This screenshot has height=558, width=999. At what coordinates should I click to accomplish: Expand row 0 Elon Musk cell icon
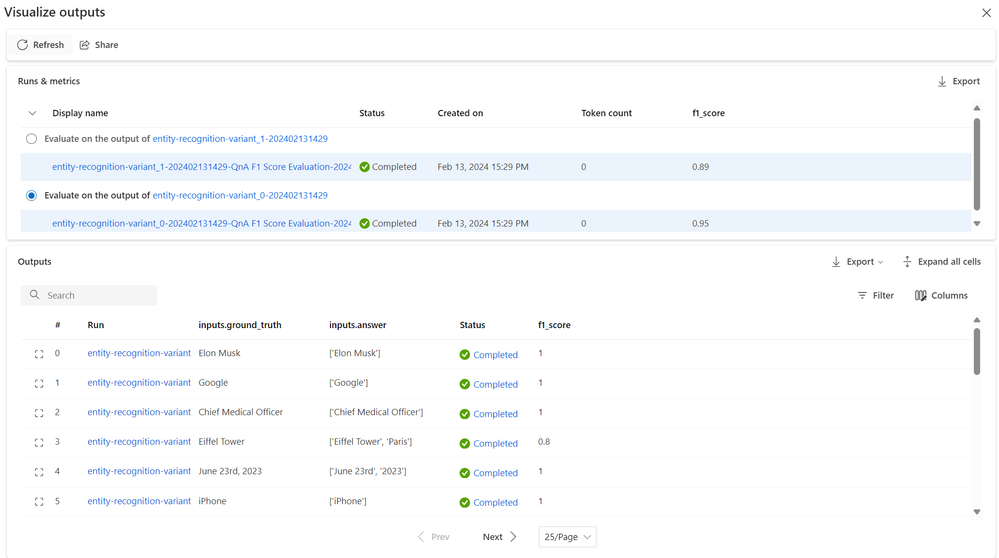pos(39,354)
